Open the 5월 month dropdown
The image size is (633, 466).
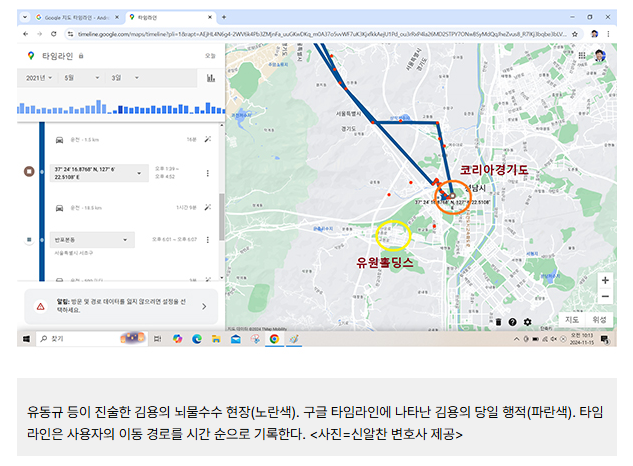82,78
